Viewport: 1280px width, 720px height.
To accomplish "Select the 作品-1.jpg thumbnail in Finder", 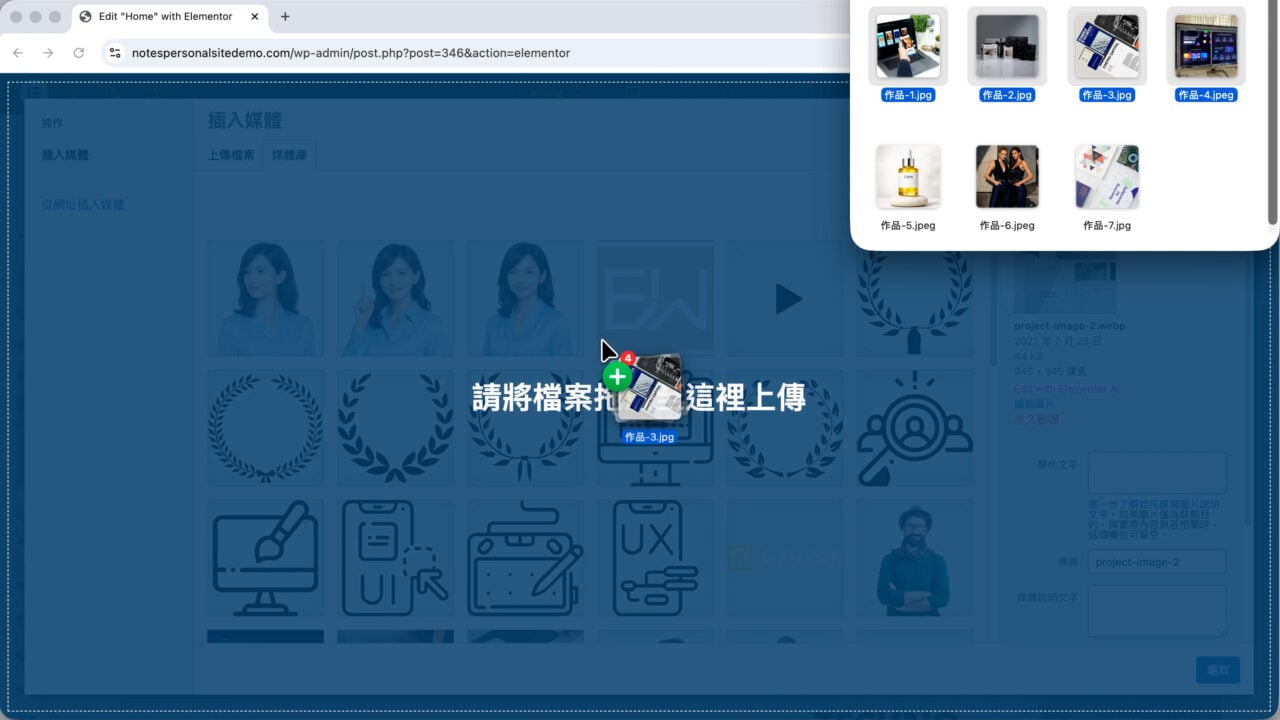I will [x=908, y=46].
